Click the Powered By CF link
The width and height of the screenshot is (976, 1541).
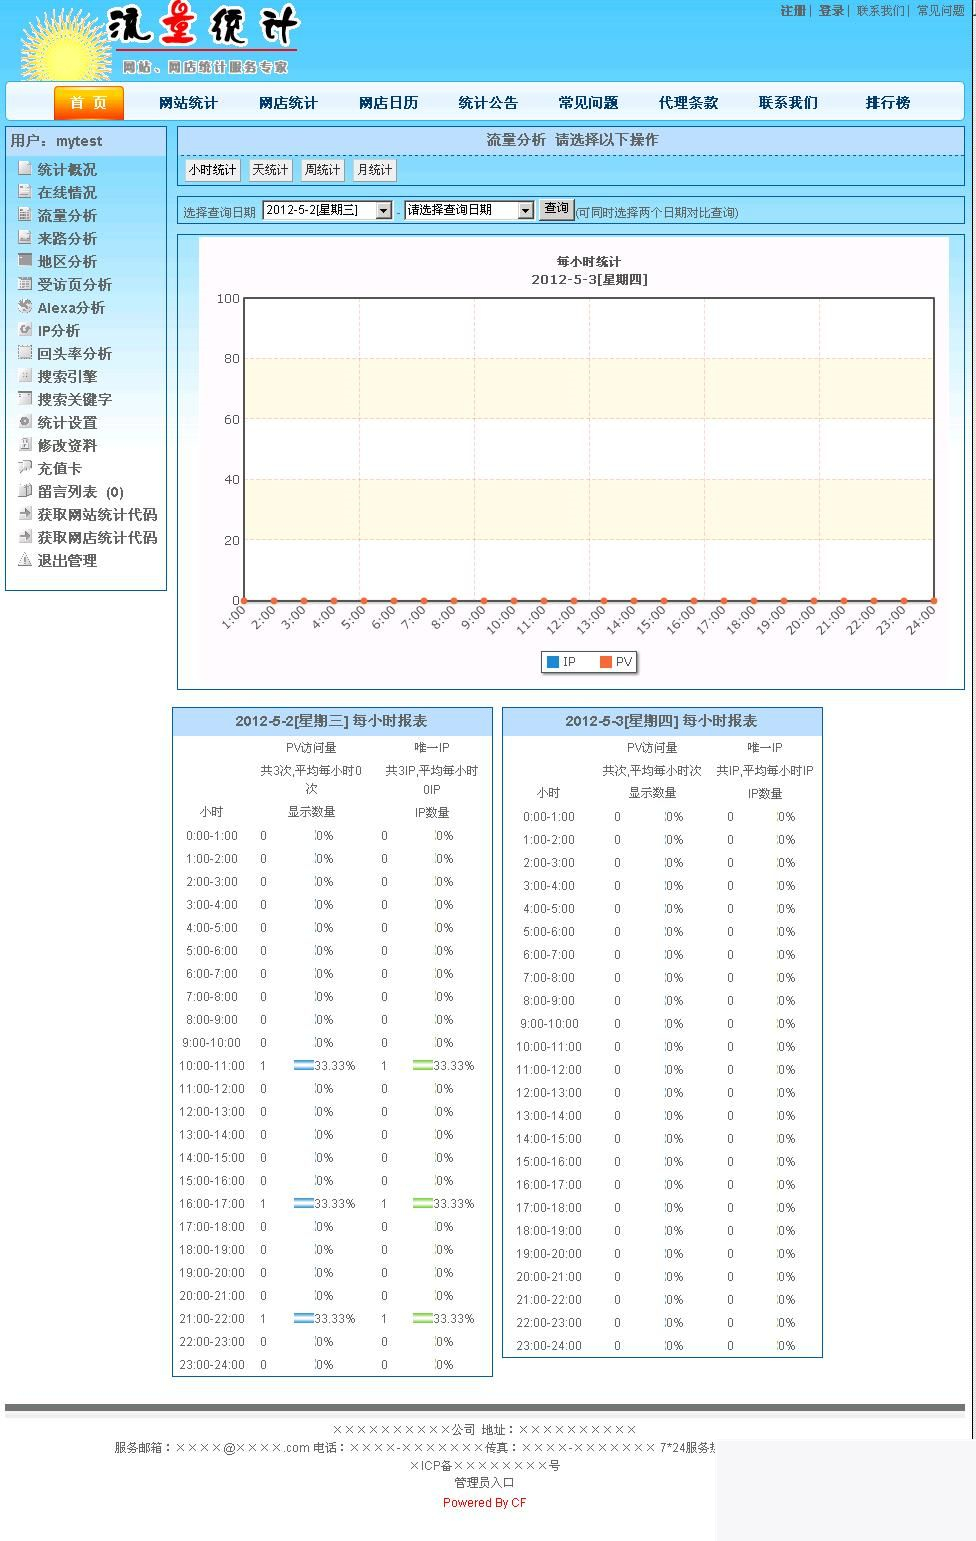(484, 1502)
